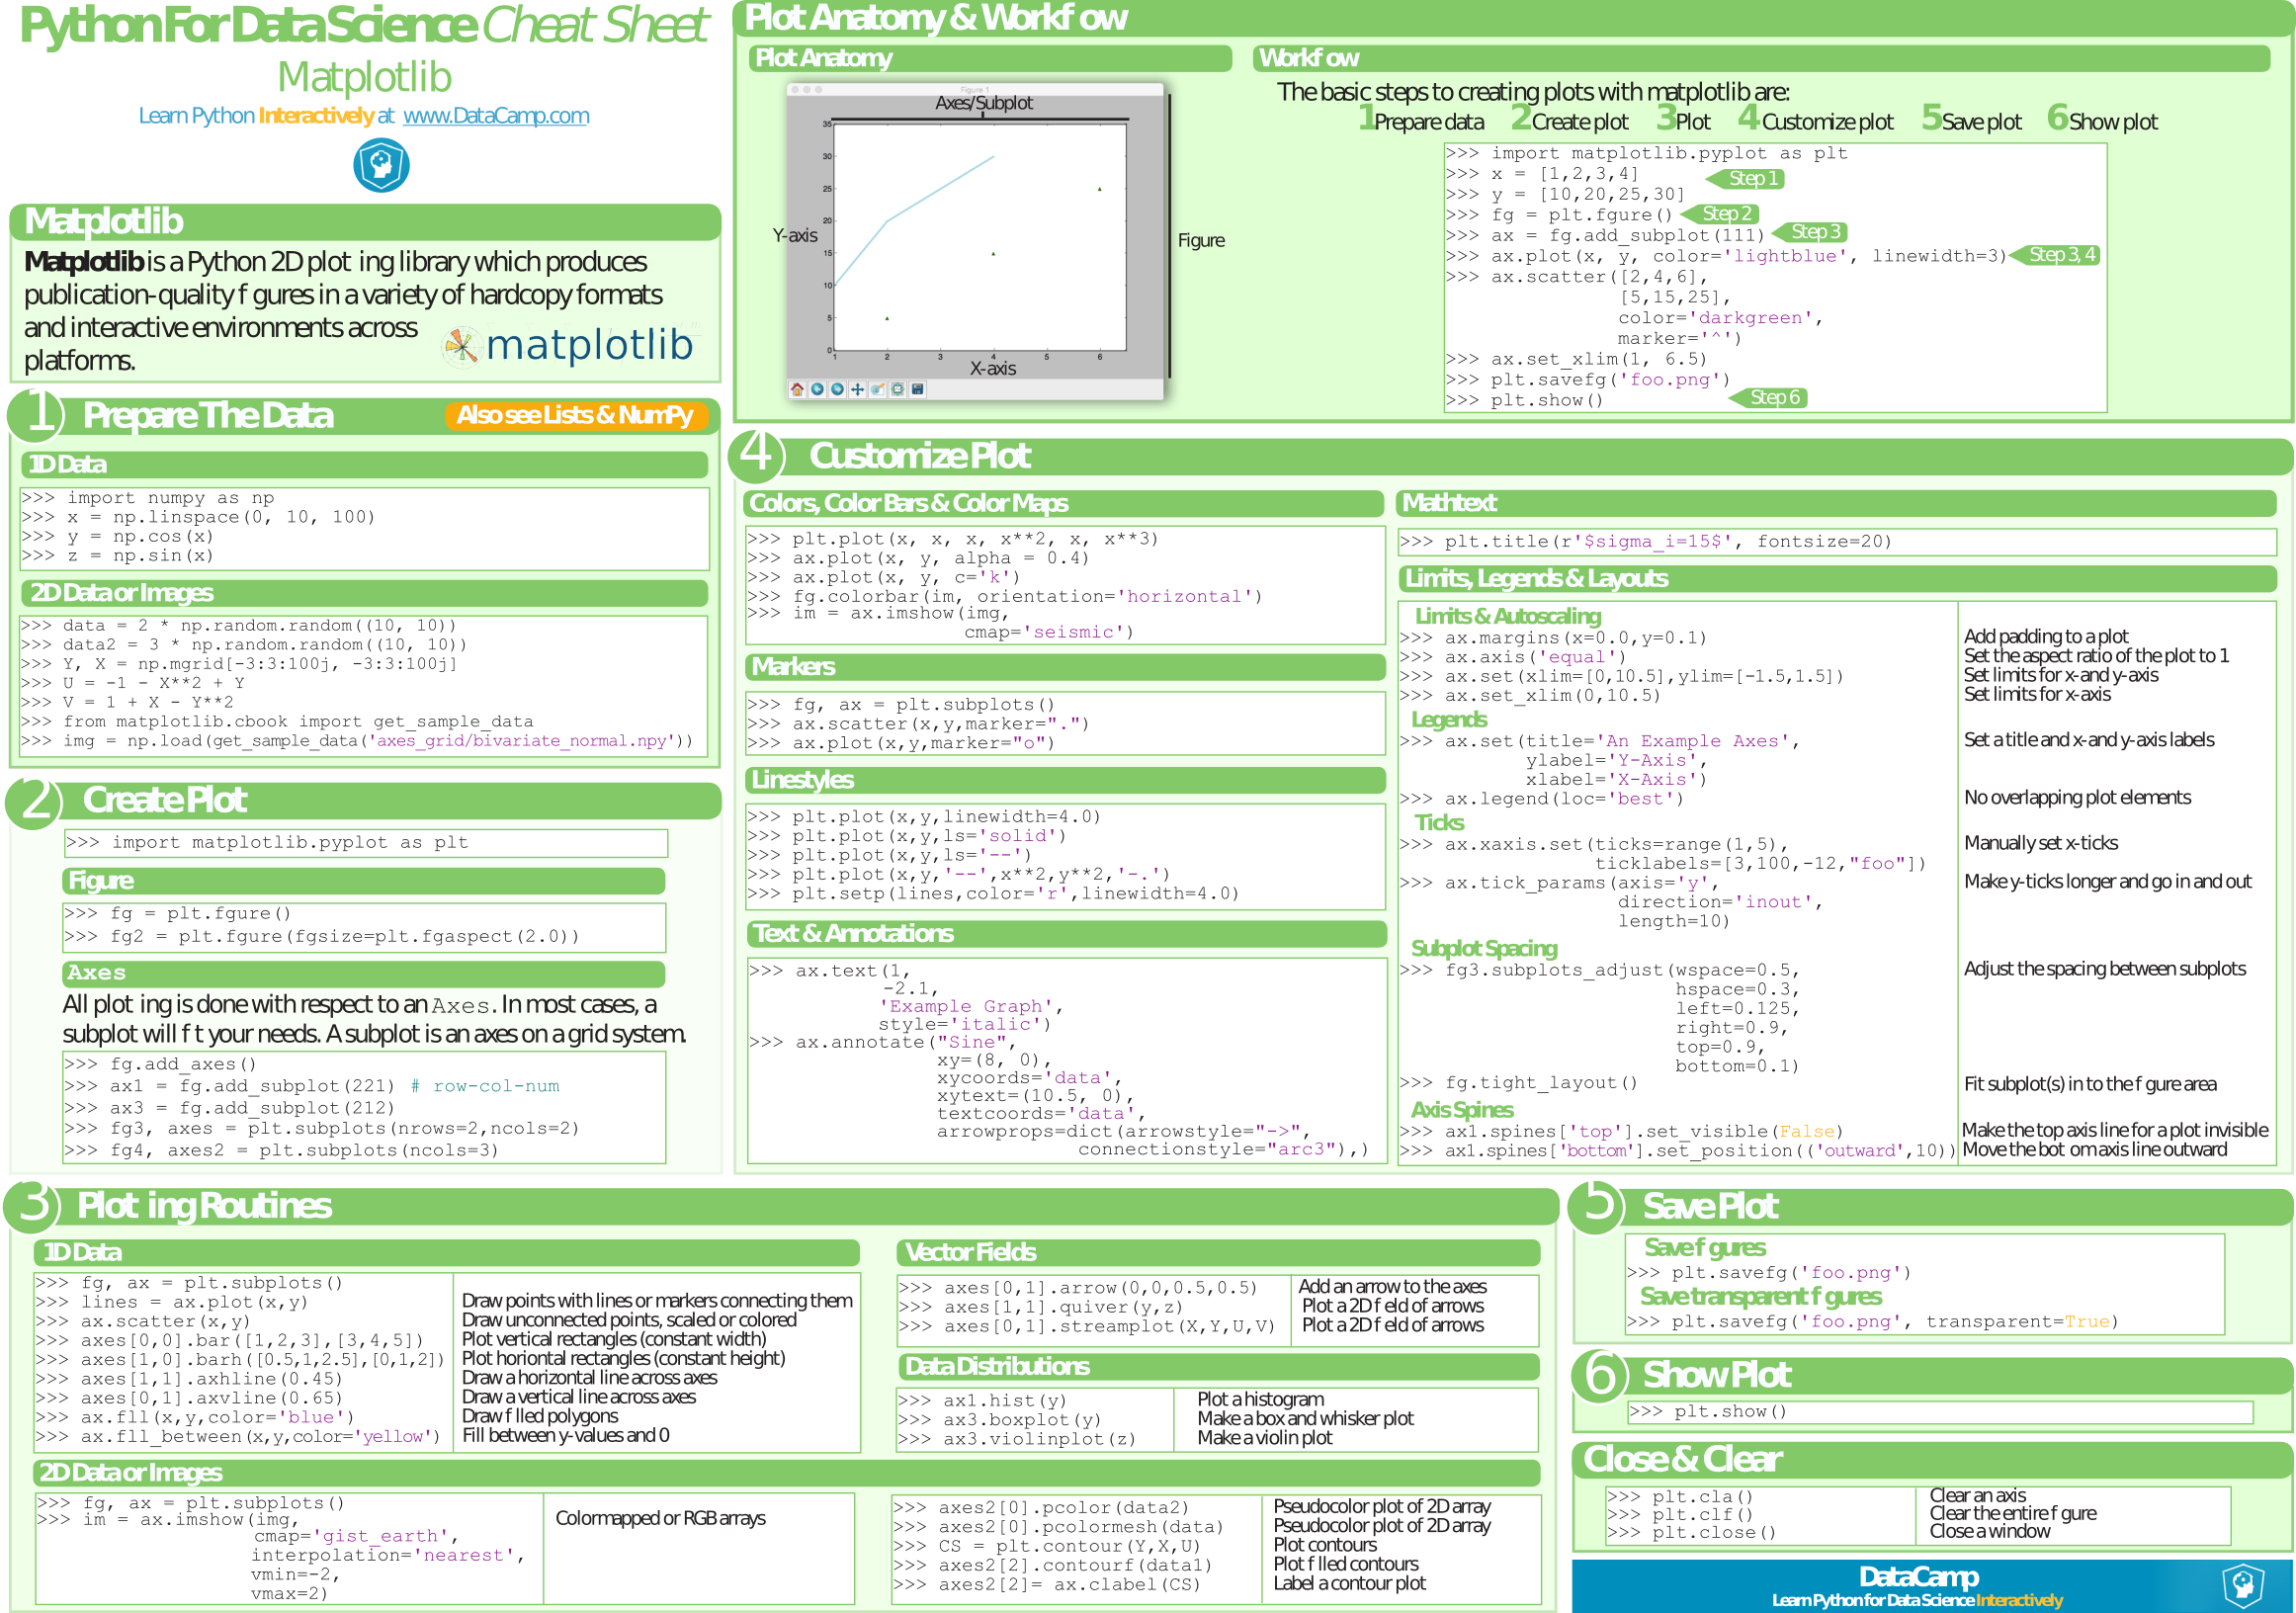Select the Zoom-to-rectangle tool in Figure 1 toolbar
Screen dimensions: 2296x1613
(x=877, y=389)
